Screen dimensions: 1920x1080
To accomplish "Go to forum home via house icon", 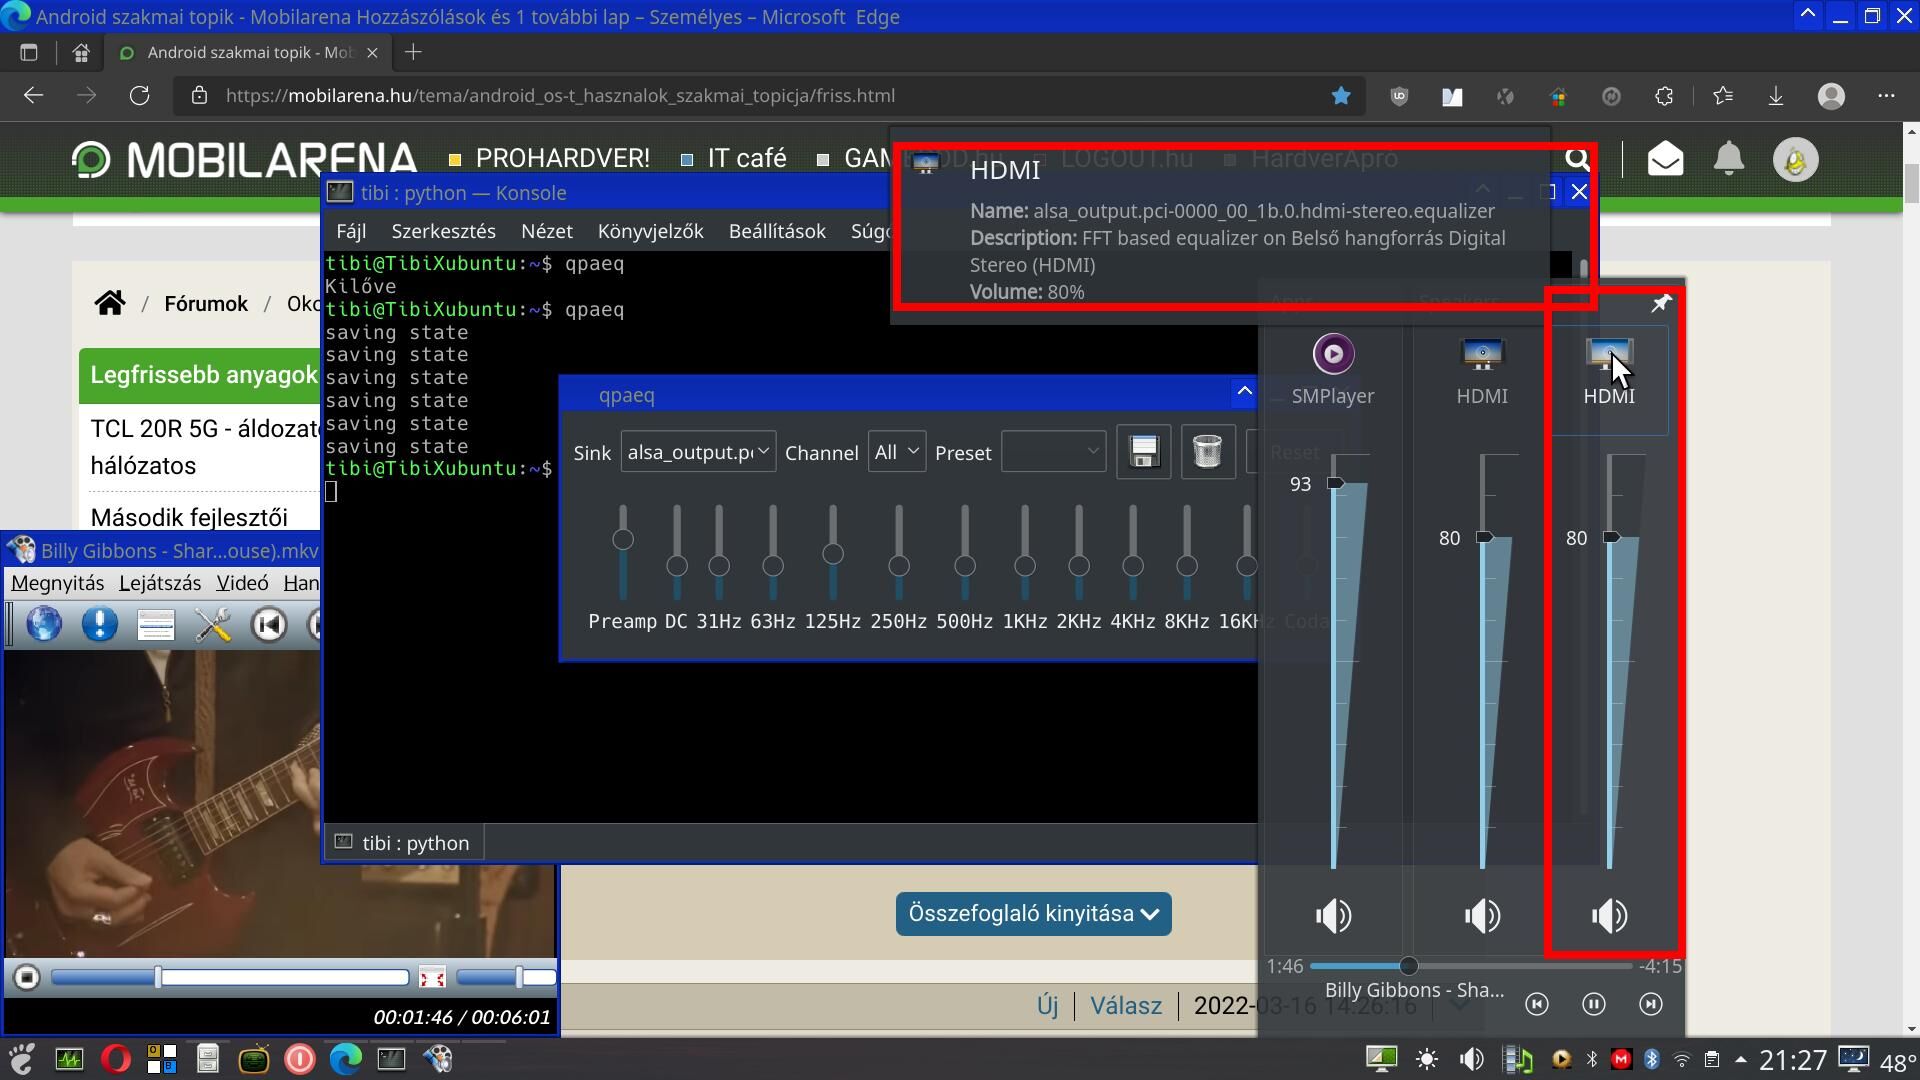I will click(x=110, y=303).
